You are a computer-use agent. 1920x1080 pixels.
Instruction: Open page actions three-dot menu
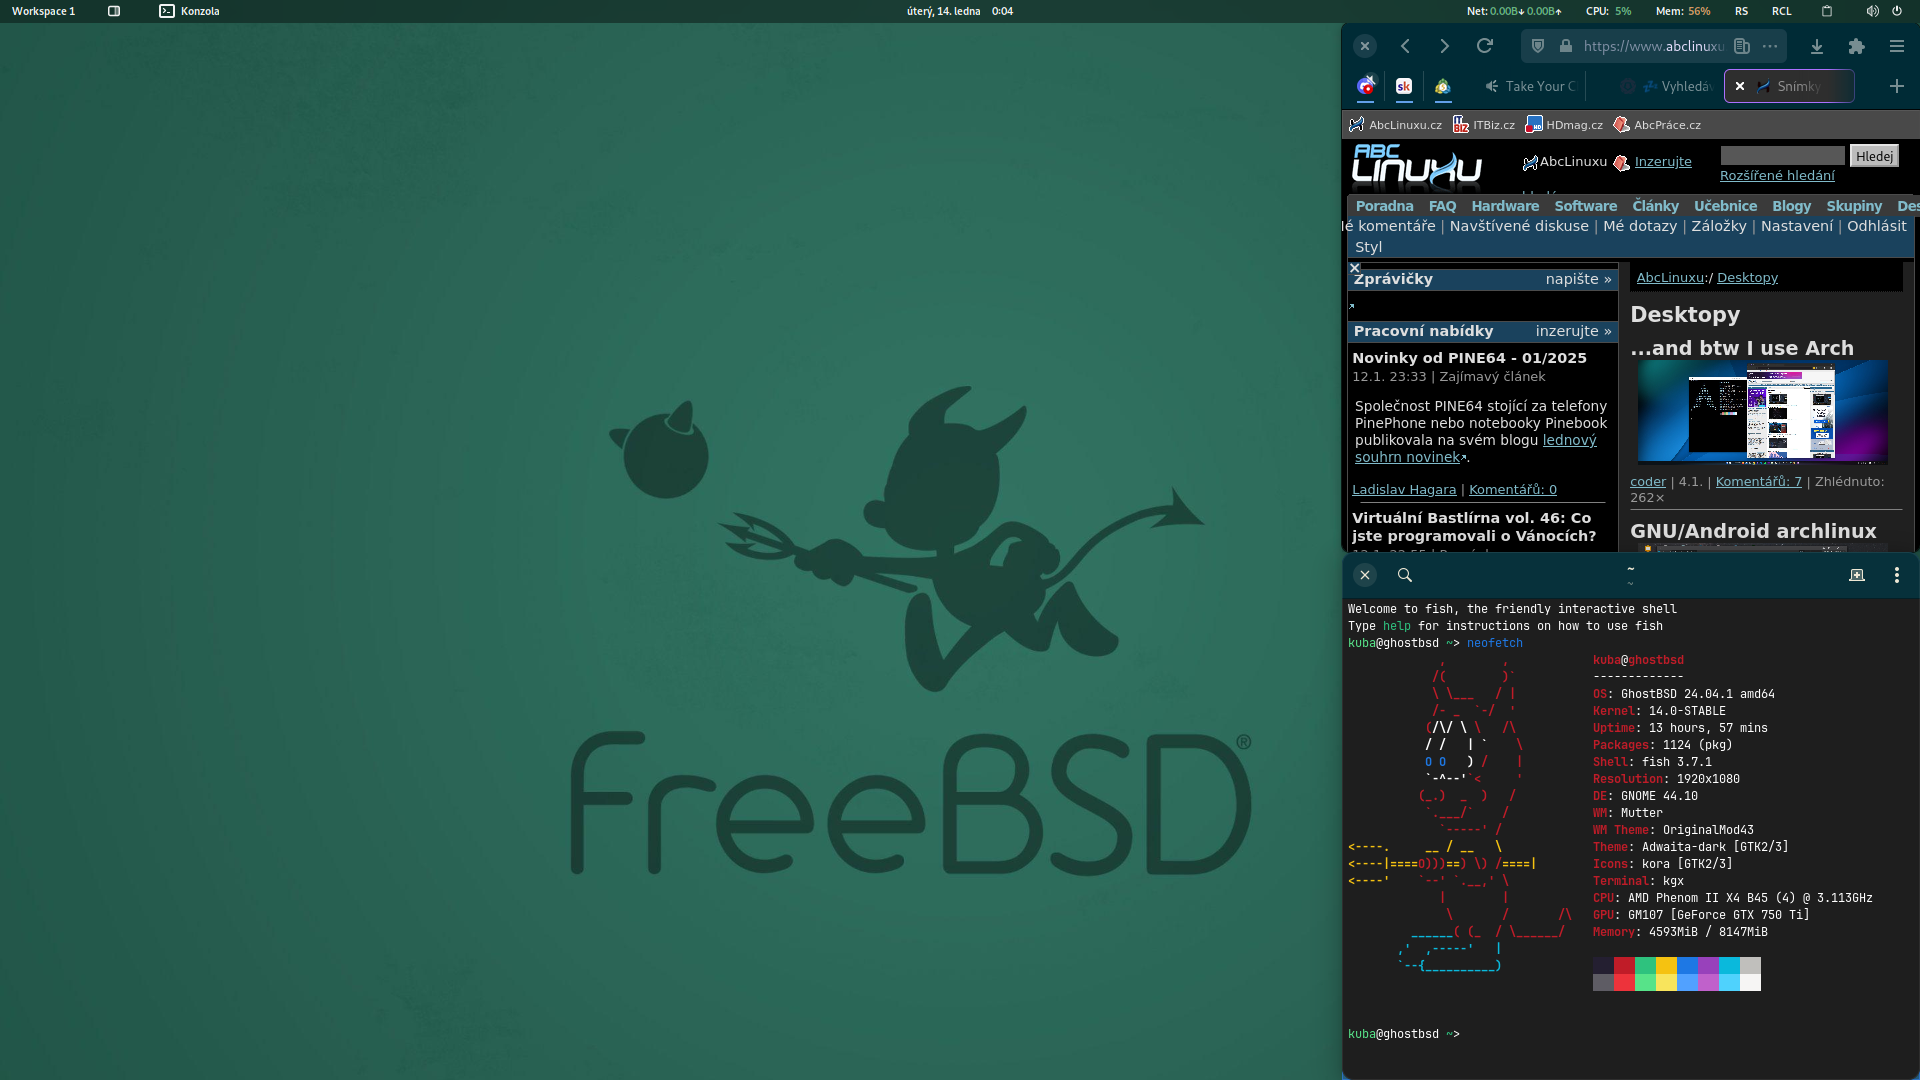point(1770,46)
